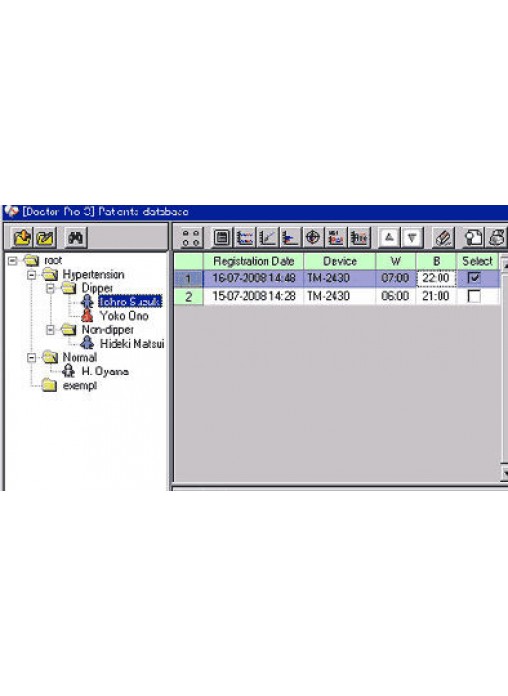
Task: Collapse the Non-dipper folder node
Action: tap(51, 330)
